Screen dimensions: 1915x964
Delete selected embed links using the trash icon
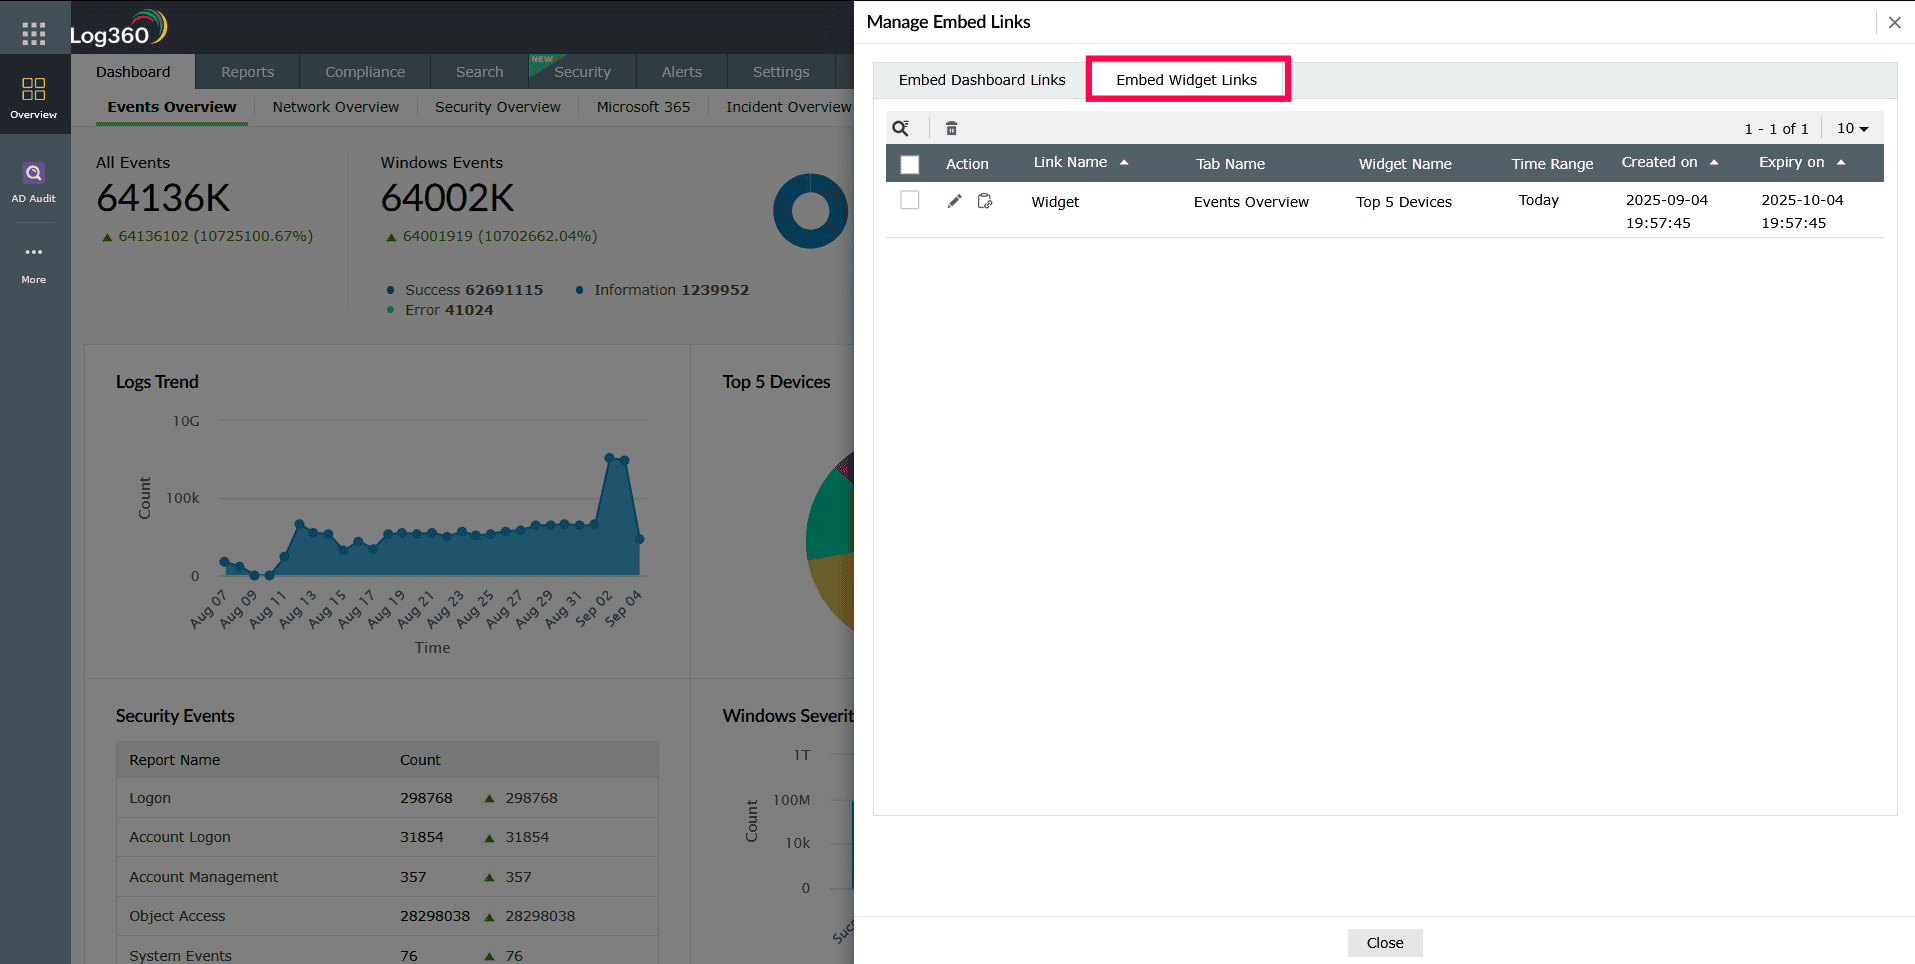point(951,128)
